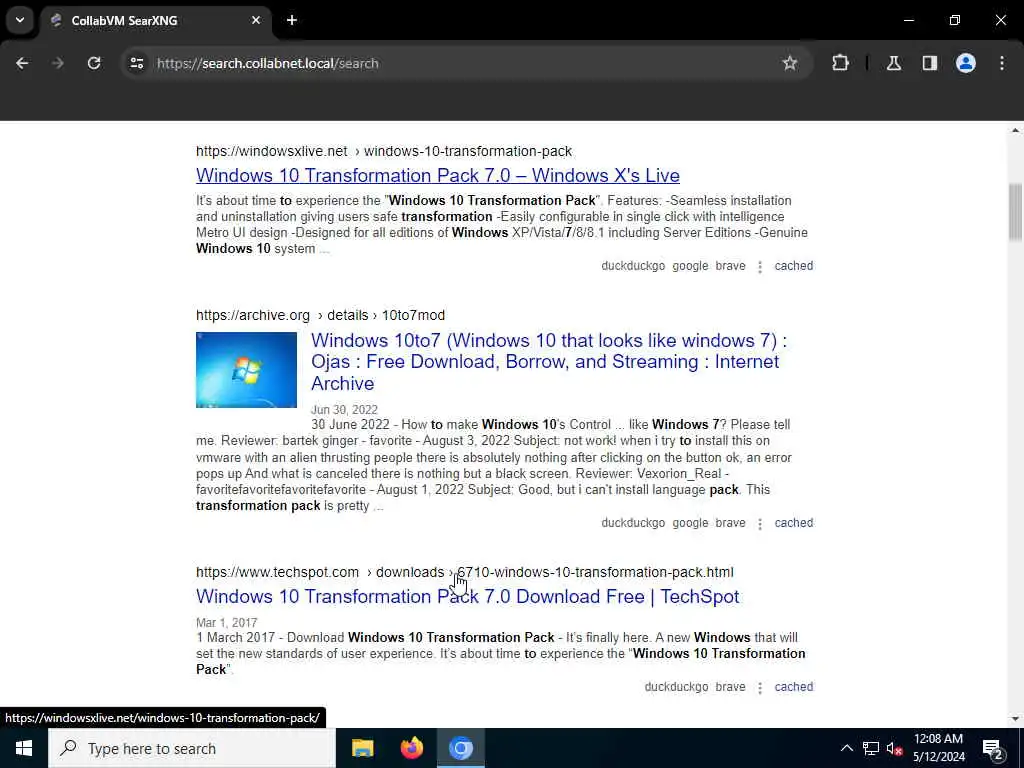Open Chrome Labs flask icon
1024x768 pixels.
tap(894, 63)
